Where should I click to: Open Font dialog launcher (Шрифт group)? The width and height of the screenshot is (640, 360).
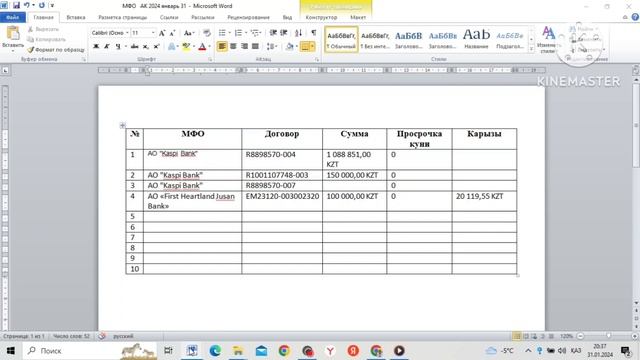click(210, 60)
